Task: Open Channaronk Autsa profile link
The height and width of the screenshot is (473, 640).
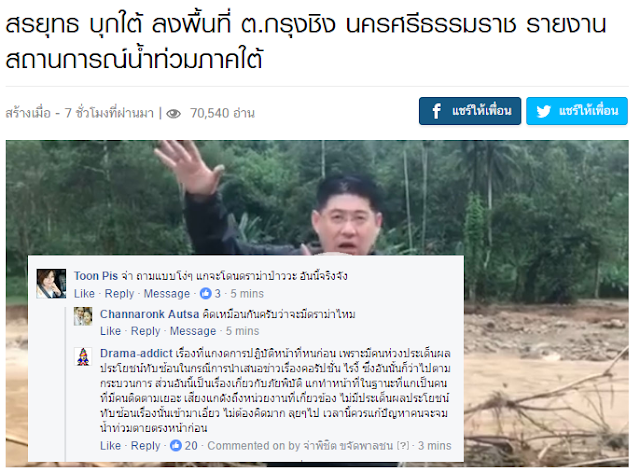Action: point(149,314)
